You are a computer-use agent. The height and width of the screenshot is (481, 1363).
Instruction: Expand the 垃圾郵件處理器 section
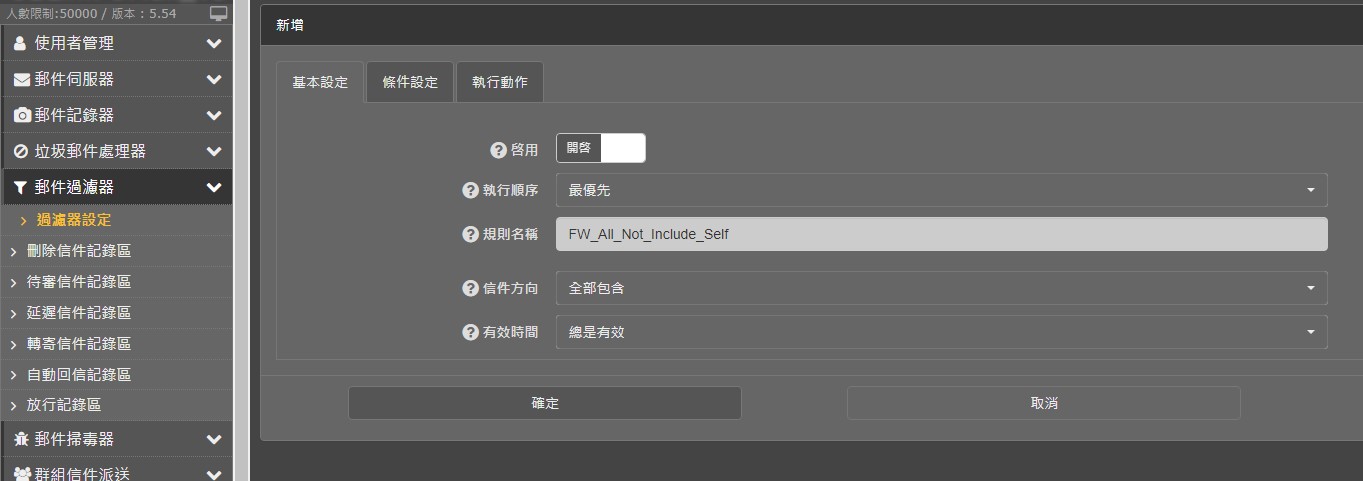(115, 151)
